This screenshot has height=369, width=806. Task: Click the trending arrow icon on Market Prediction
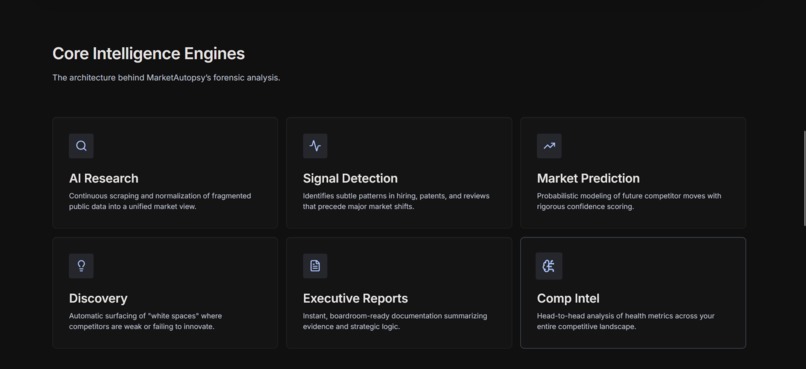tap(549, 146)
